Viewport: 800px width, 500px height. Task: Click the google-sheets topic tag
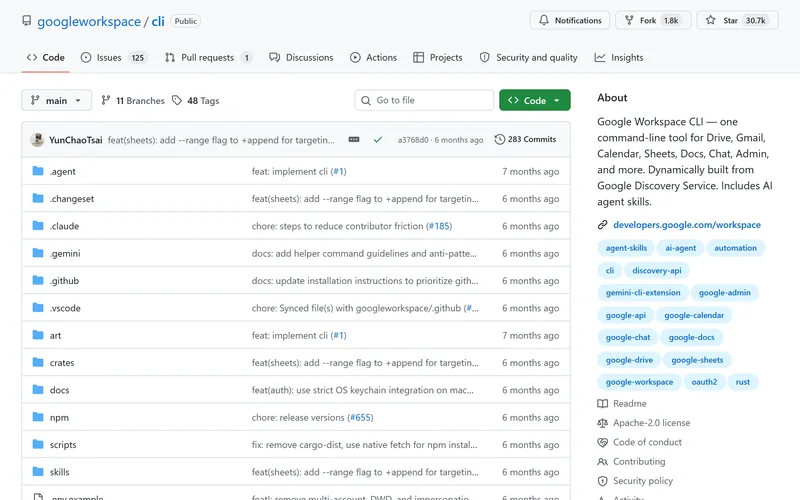697,360
